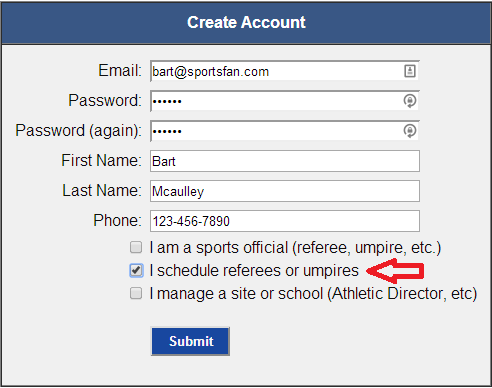The height and width of the screenshot is (388, 492).
Task: Click the Email label text
Action: [120, 71]
